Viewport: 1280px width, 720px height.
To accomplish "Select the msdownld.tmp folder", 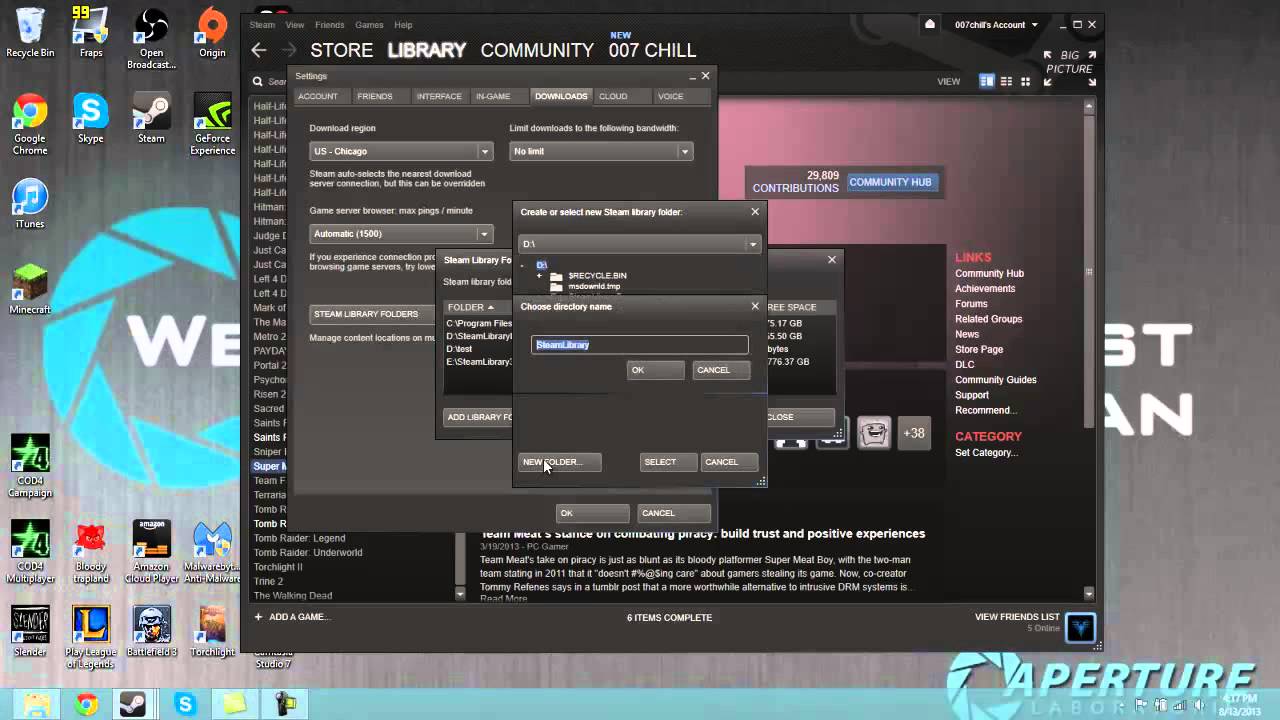I will 594,286.
